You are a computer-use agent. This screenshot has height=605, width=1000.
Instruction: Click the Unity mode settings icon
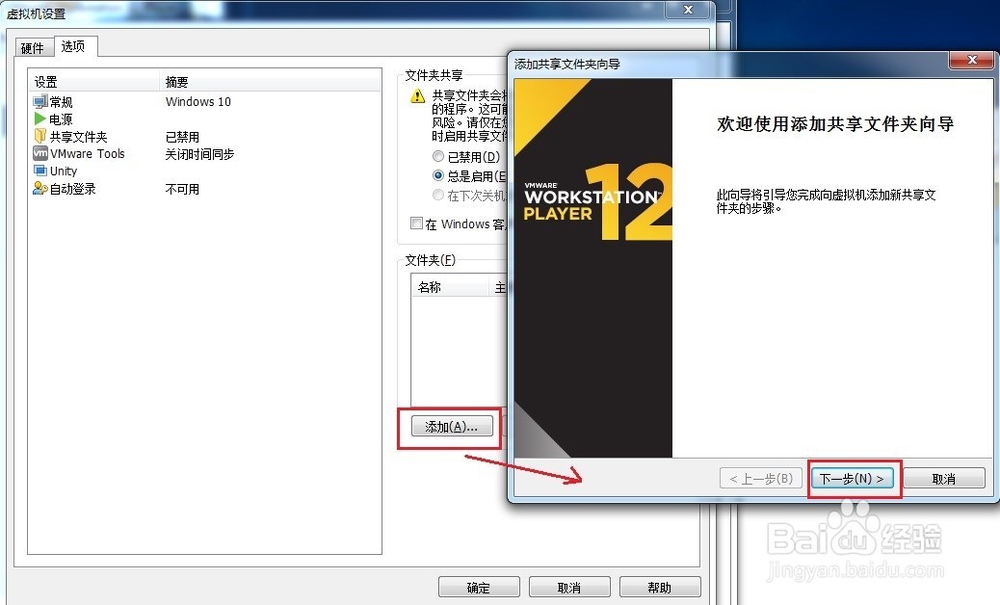pos(42,171)
